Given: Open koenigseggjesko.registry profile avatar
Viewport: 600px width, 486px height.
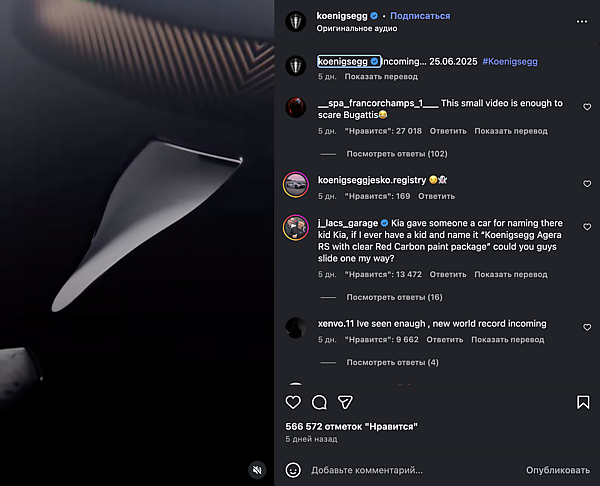Looking at the screenshot, I should 295,184.
